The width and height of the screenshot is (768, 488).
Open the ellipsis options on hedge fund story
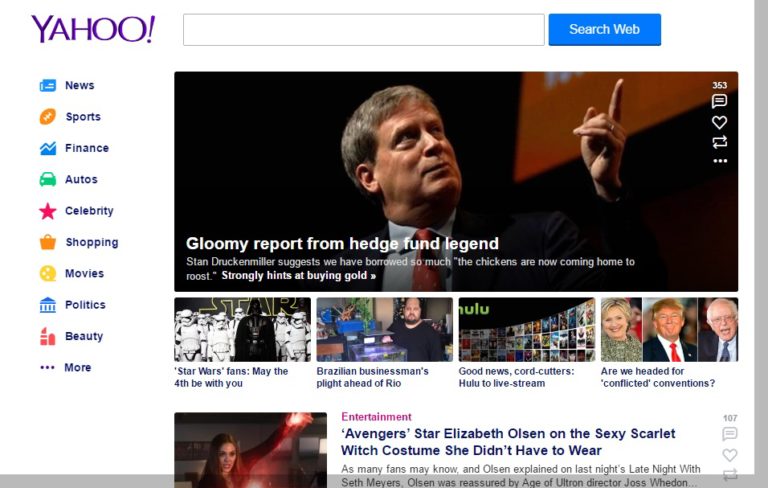[x=720, y=161]
